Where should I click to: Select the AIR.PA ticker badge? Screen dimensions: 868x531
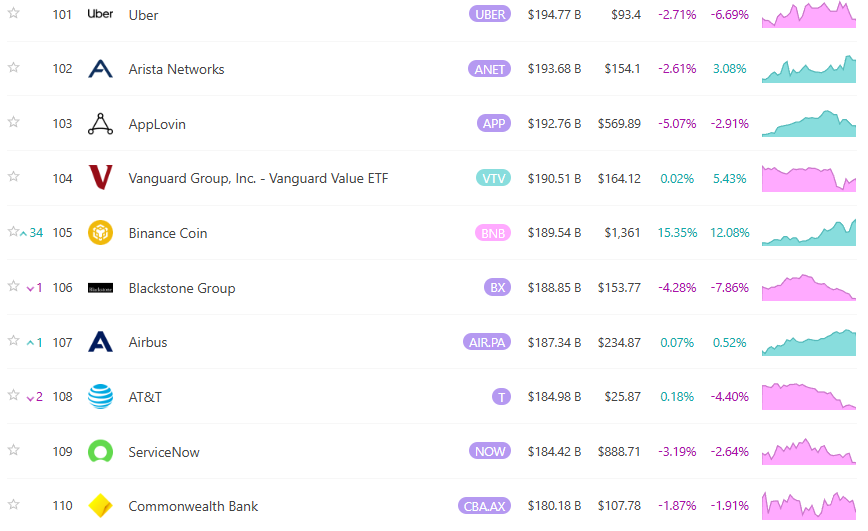(x=487, y=342)
